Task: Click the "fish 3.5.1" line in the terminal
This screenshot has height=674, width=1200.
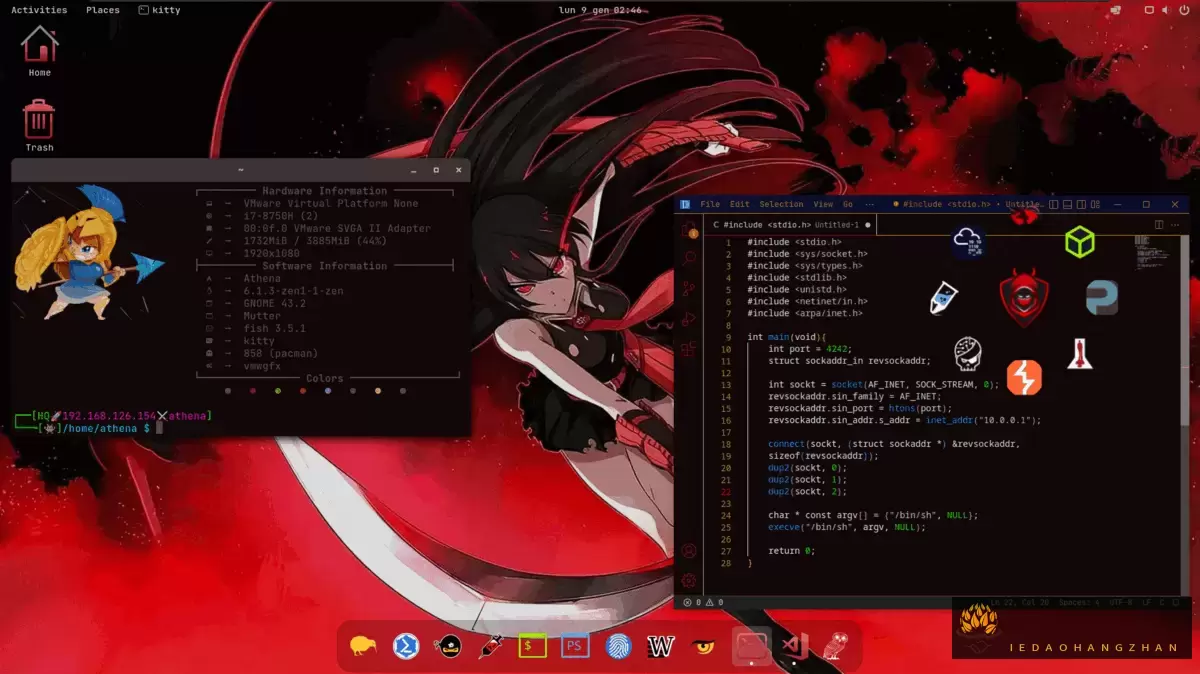Action: [274, 328]
